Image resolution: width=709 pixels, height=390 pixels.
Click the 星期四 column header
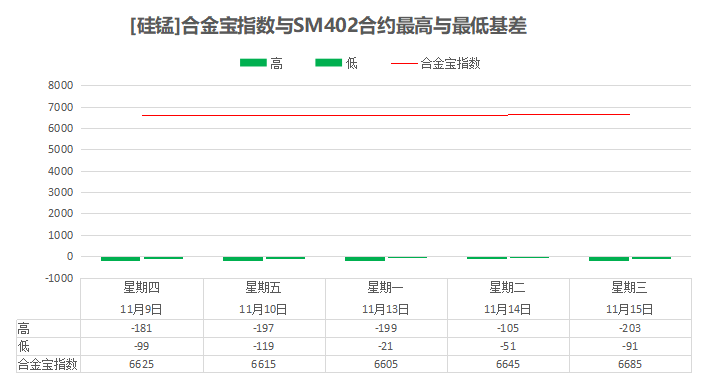pyautogui.click(x=142, y=287)
